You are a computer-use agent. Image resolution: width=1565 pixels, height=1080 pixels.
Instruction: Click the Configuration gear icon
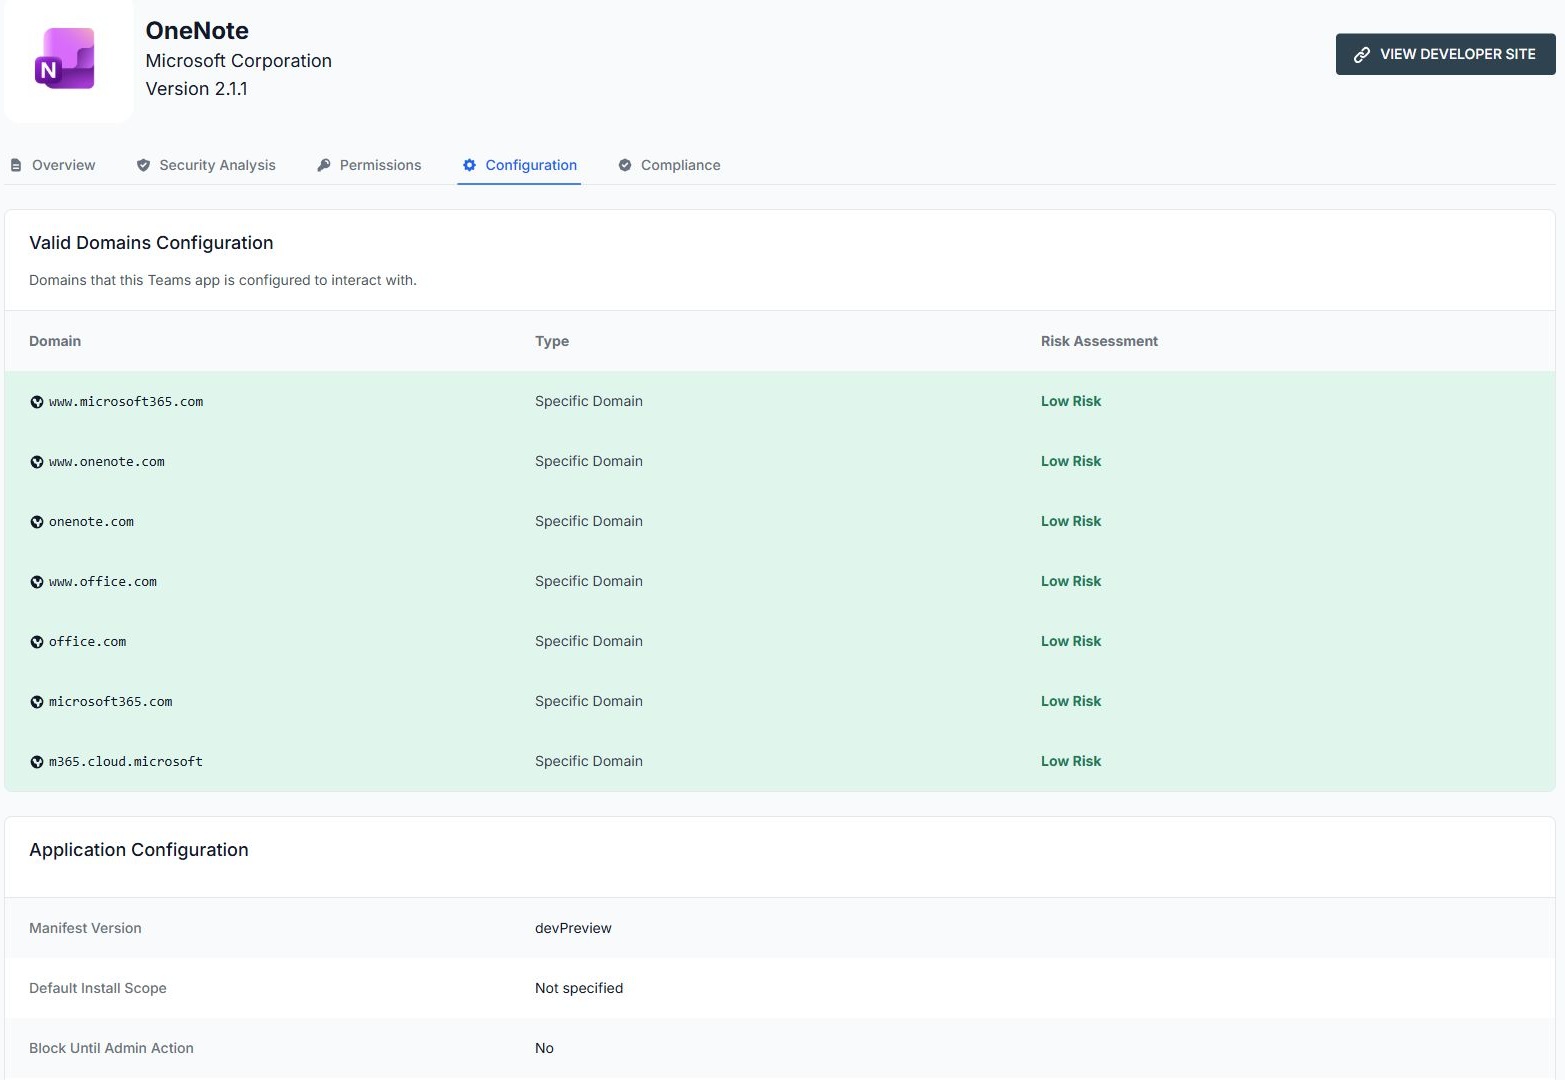[469, 165]
